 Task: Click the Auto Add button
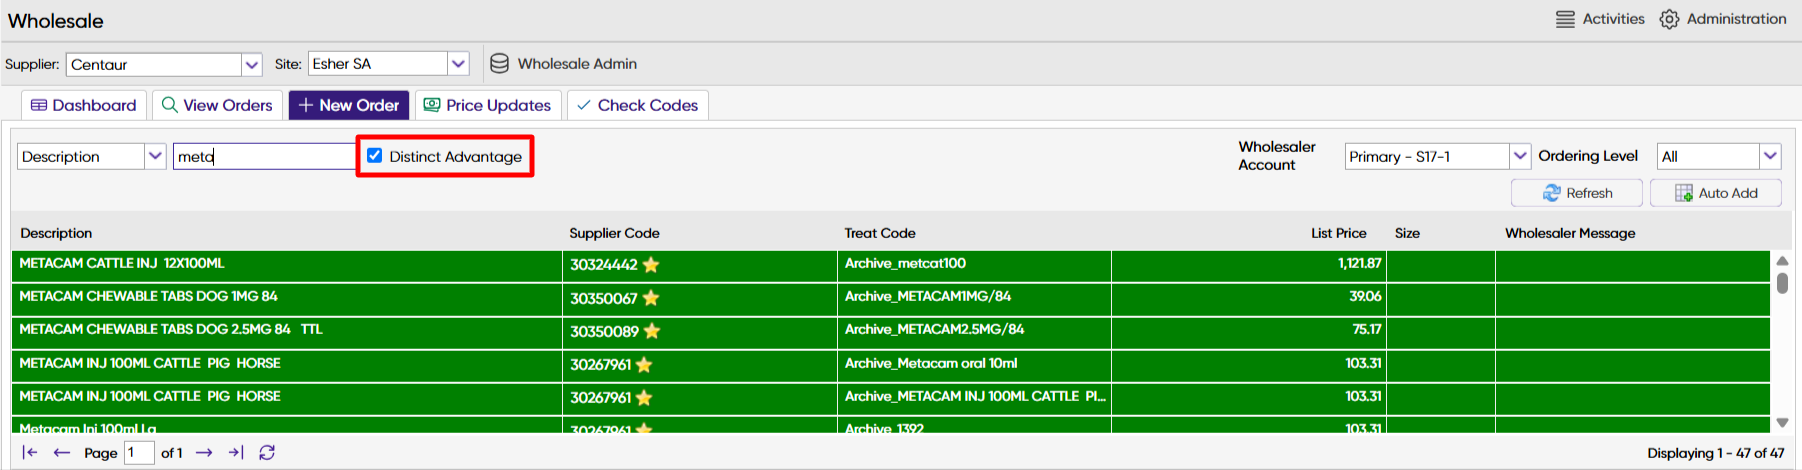tap(1716, 193)
